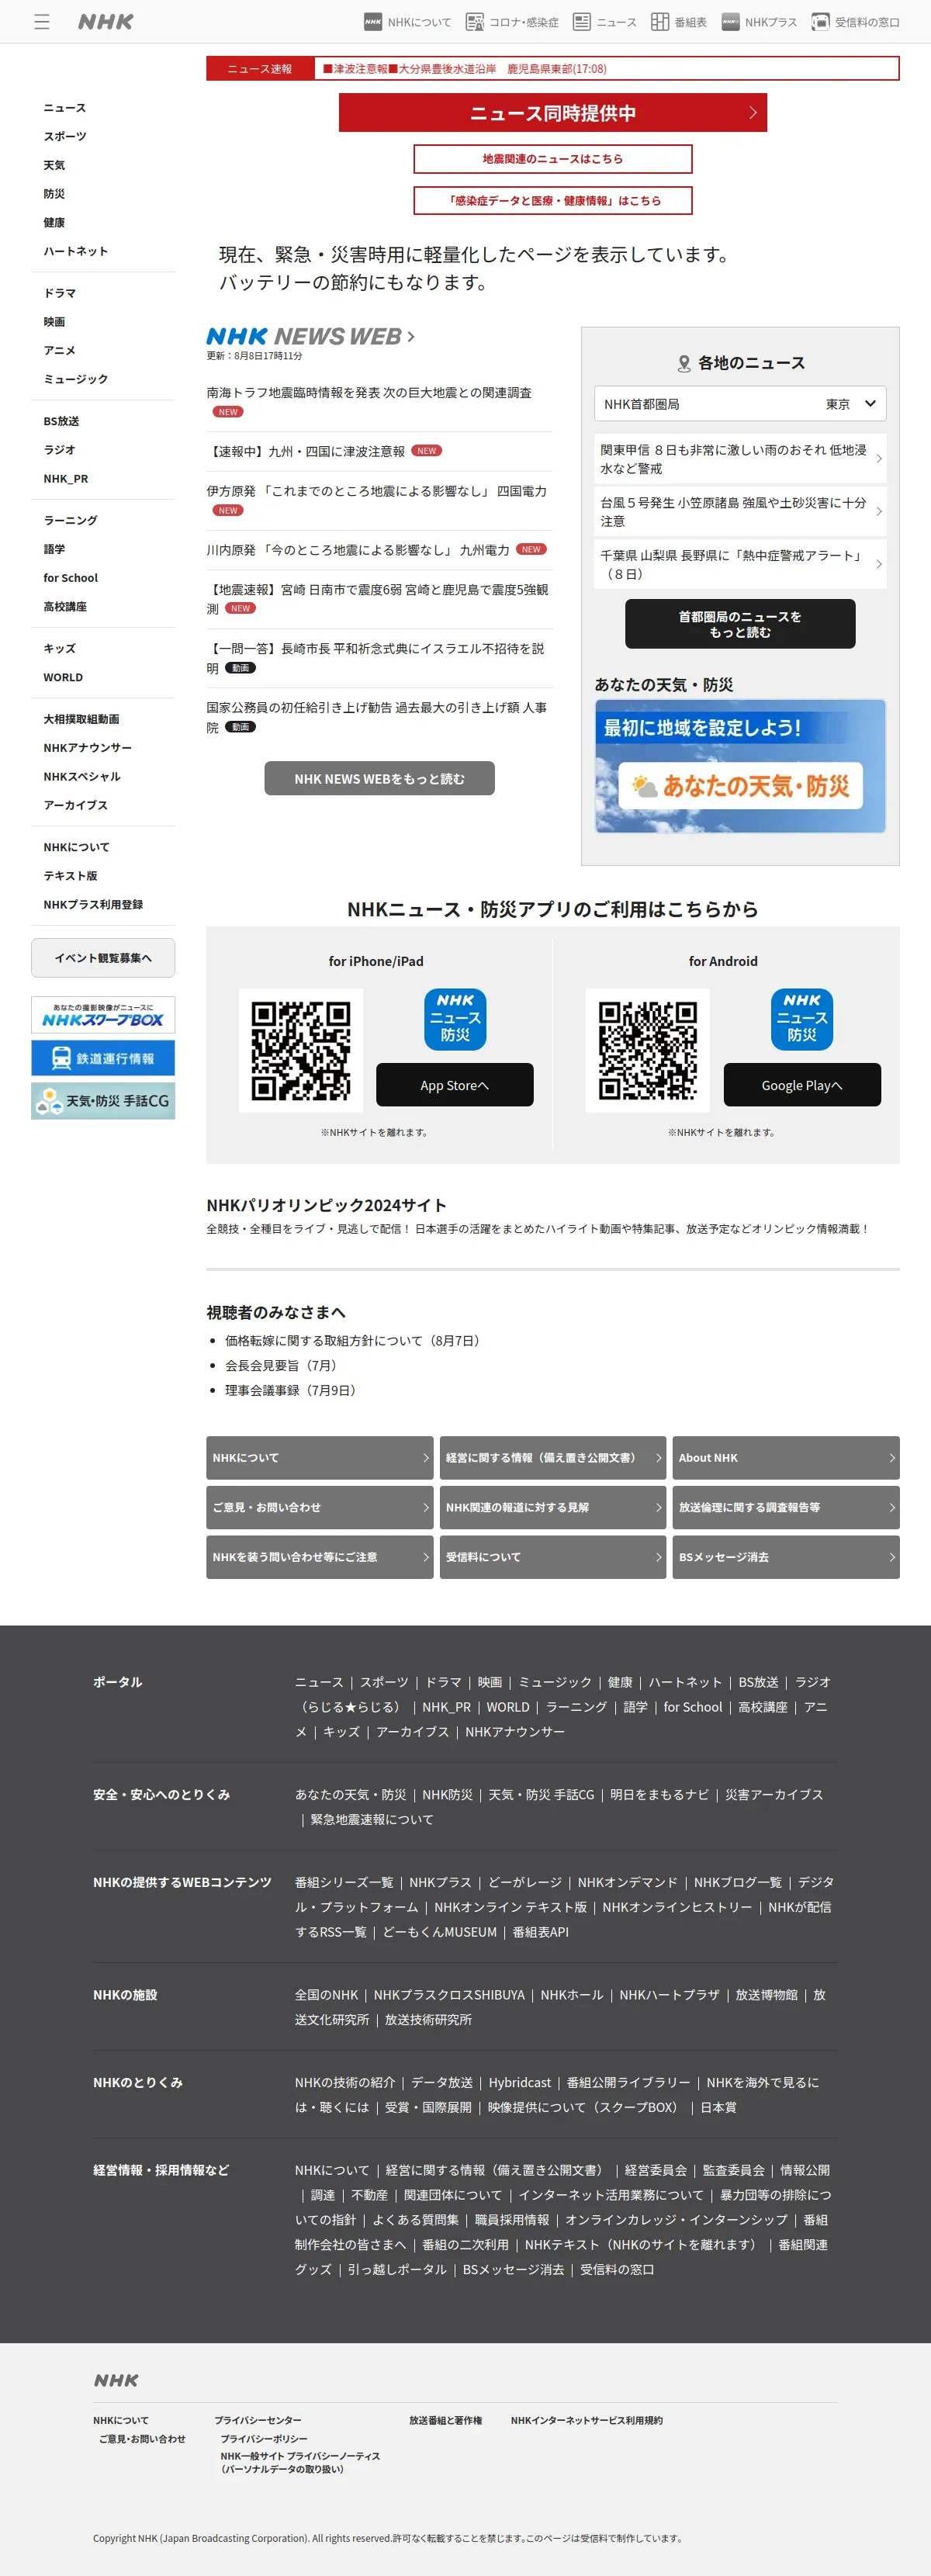Click イベント観覧募集へ button

click(103, 958)
